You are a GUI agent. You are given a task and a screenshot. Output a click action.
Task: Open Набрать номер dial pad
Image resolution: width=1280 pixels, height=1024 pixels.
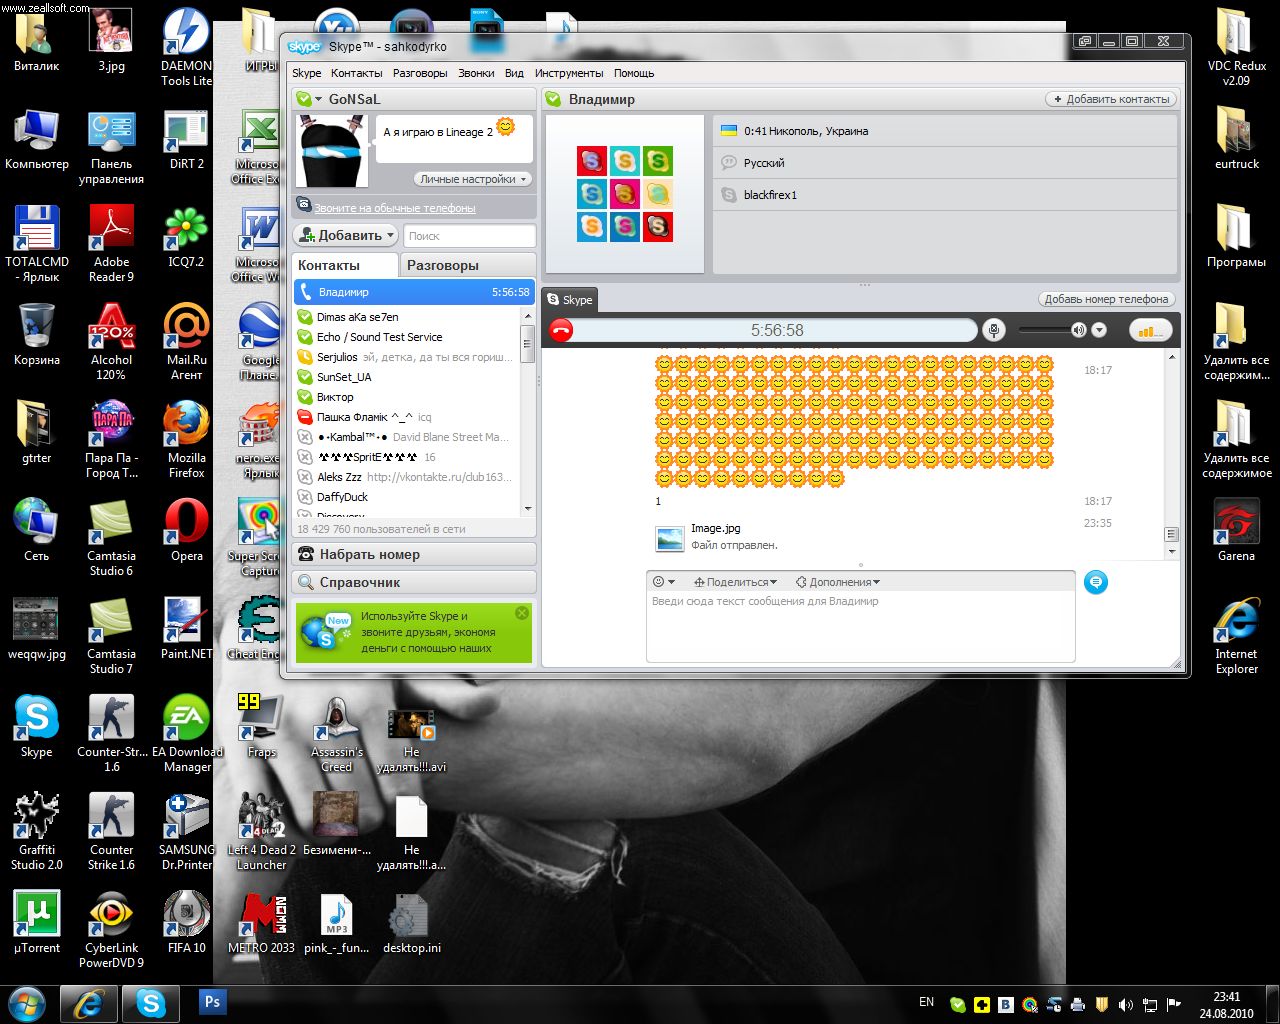click(x=414, y=554)
